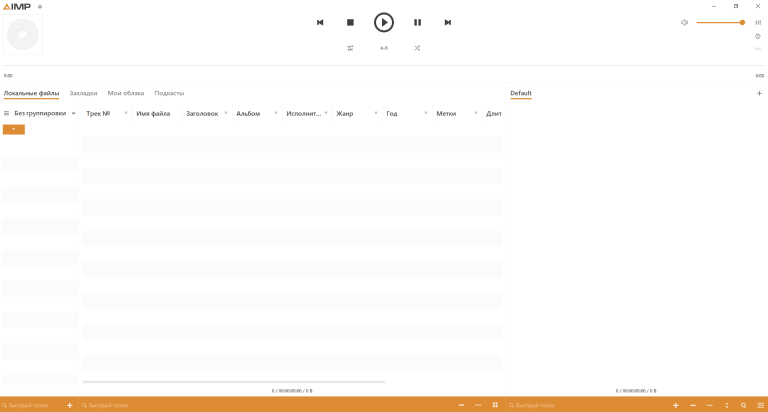This screenshot has width=768, height=412.
Task: Open the Год column filter arrow
Action: pyautogui.click(x=426, y=114)
